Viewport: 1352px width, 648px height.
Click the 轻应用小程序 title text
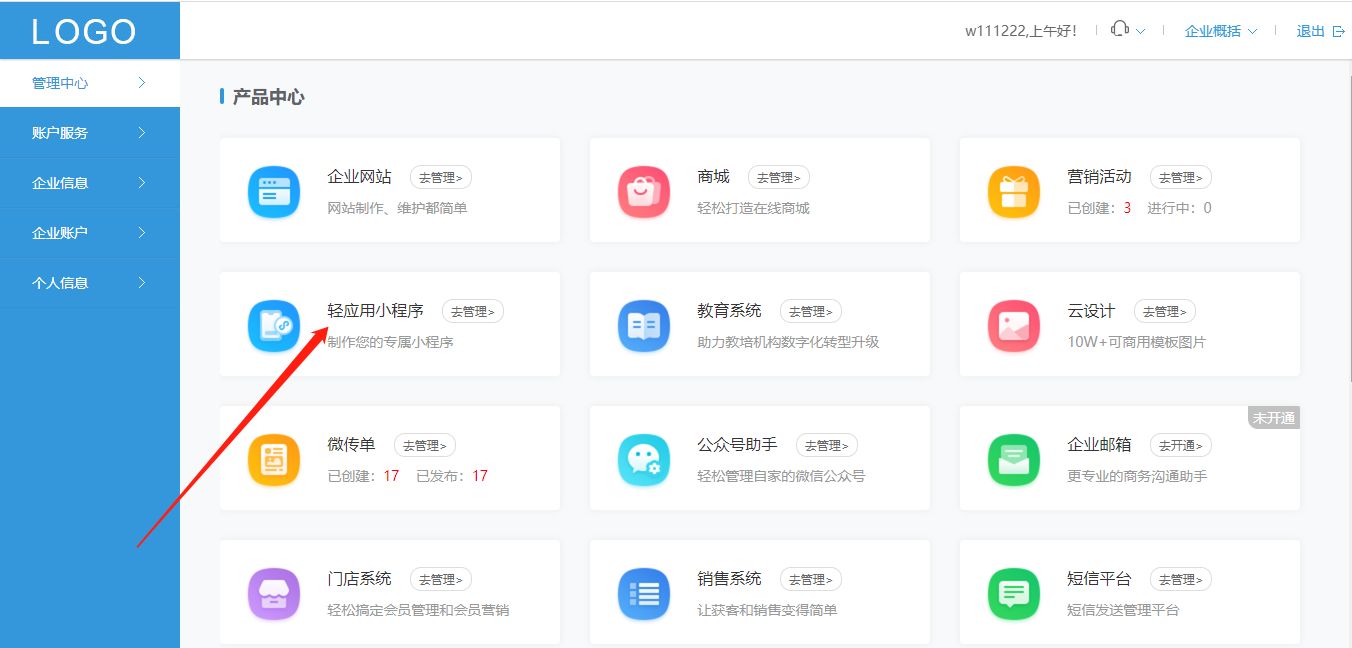pos(376,311)
